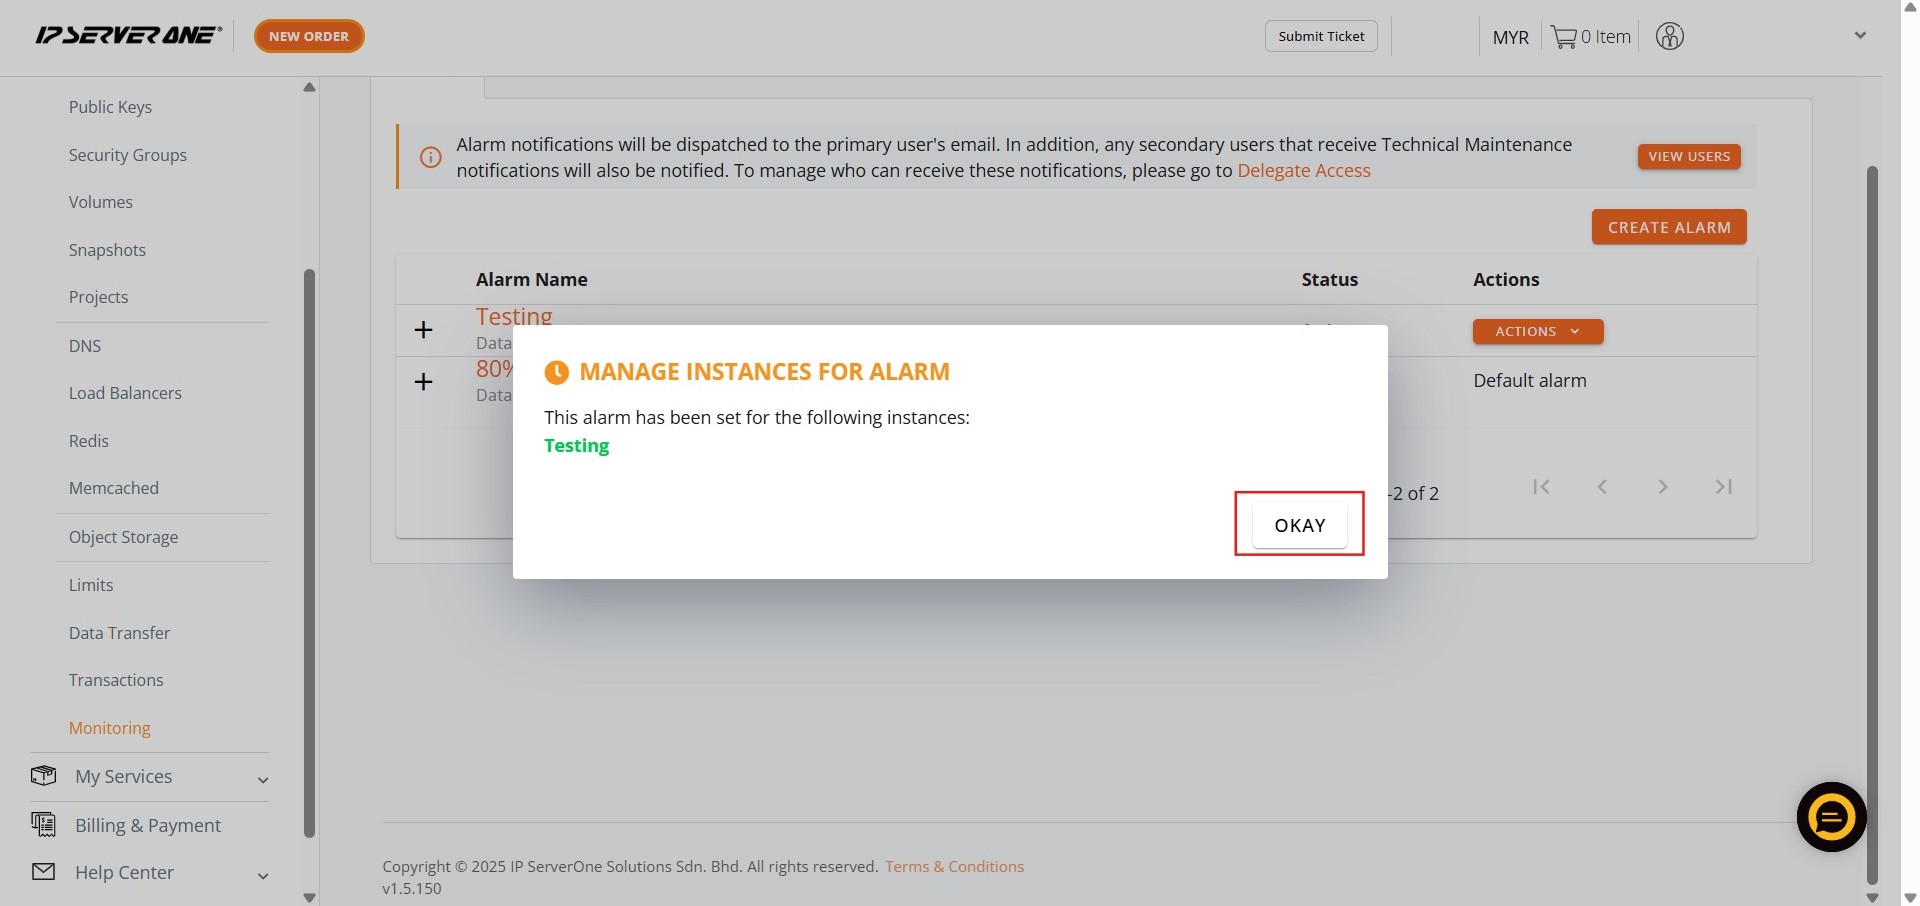Viewport: 1920px width, 906px height.
Task: Open the ACTIONS dropdown for Testing alarm
Action: (x=1537, y=331)
